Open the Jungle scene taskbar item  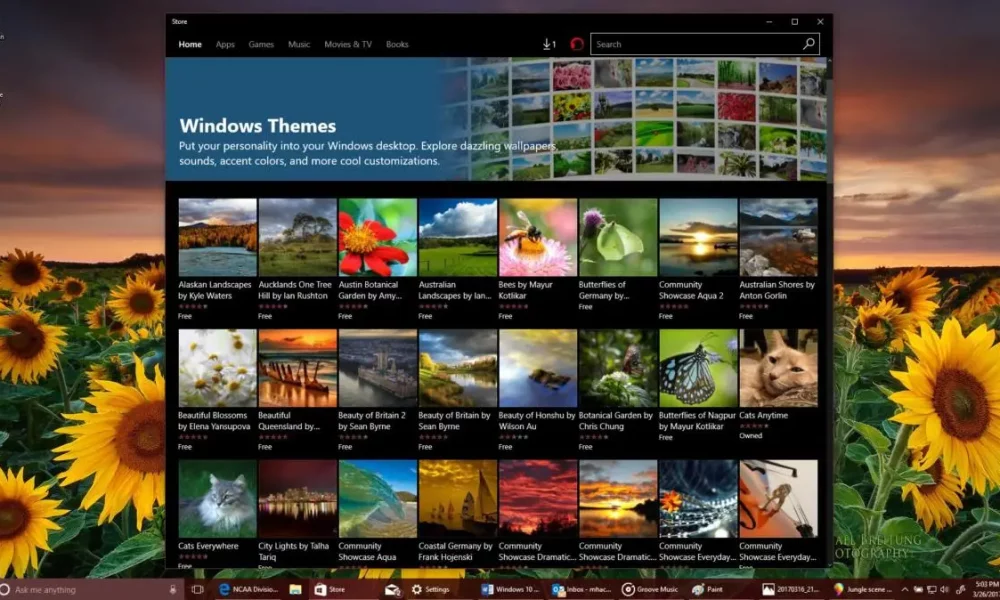[862, 589]
